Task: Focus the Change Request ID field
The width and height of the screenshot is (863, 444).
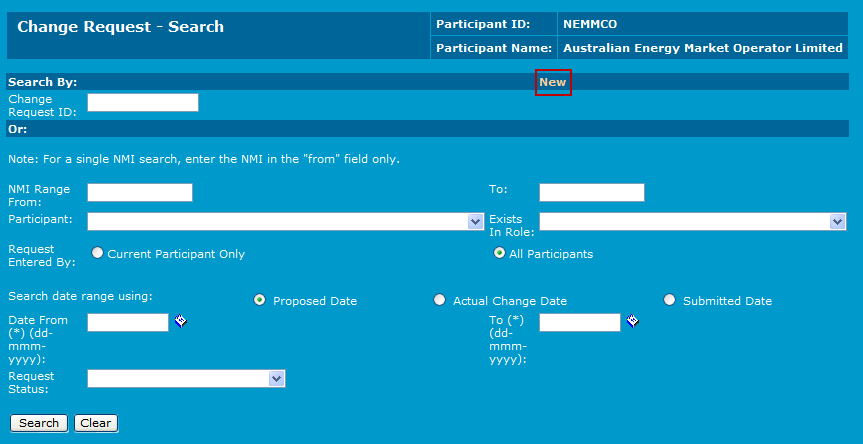Action: point(143,102)
